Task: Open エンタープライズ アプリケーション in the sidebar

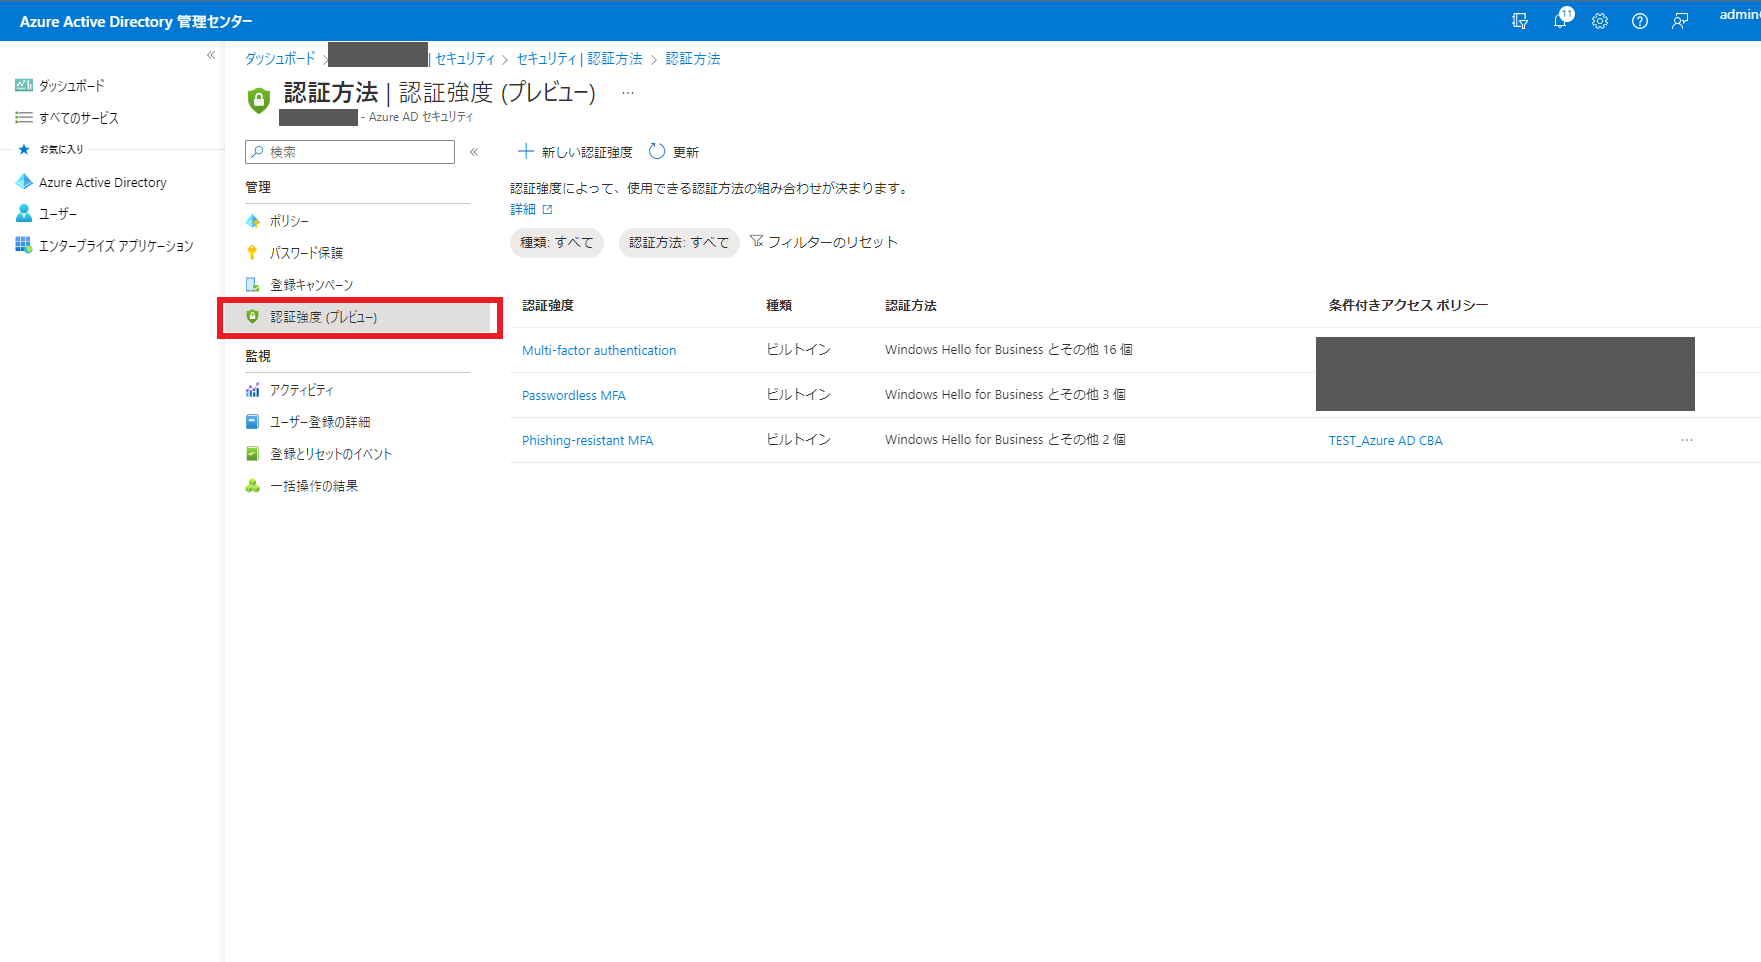Action: click(x=116, y=246)
